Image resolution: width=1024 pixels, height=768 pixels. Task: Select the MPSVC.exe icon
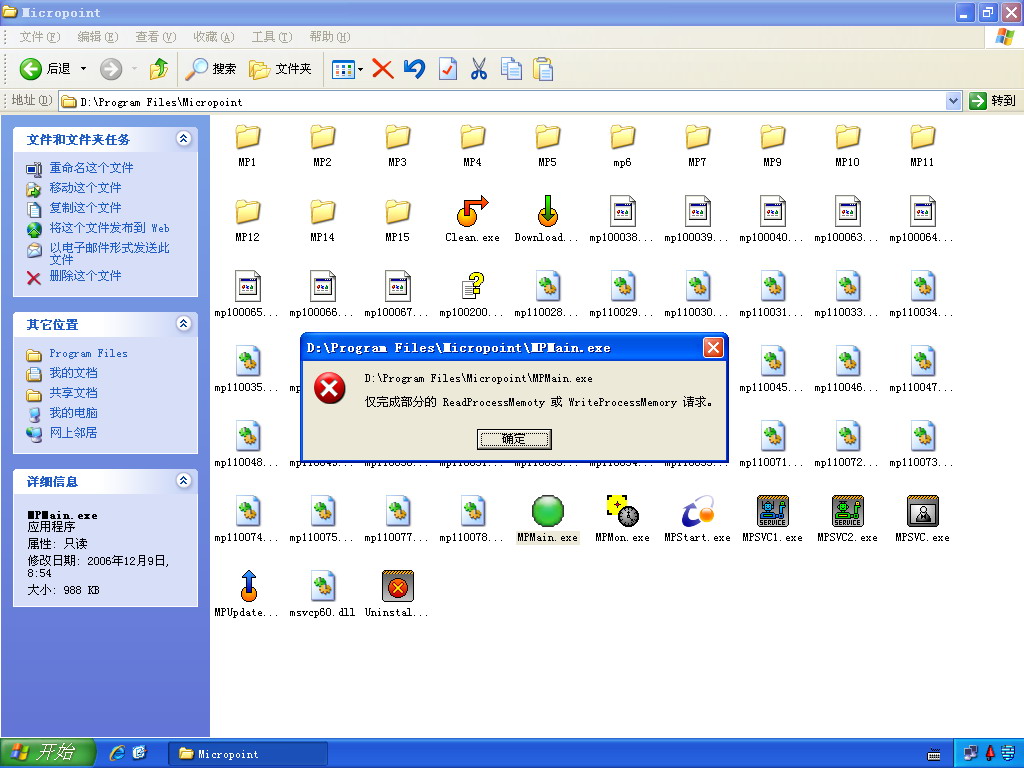923,511
